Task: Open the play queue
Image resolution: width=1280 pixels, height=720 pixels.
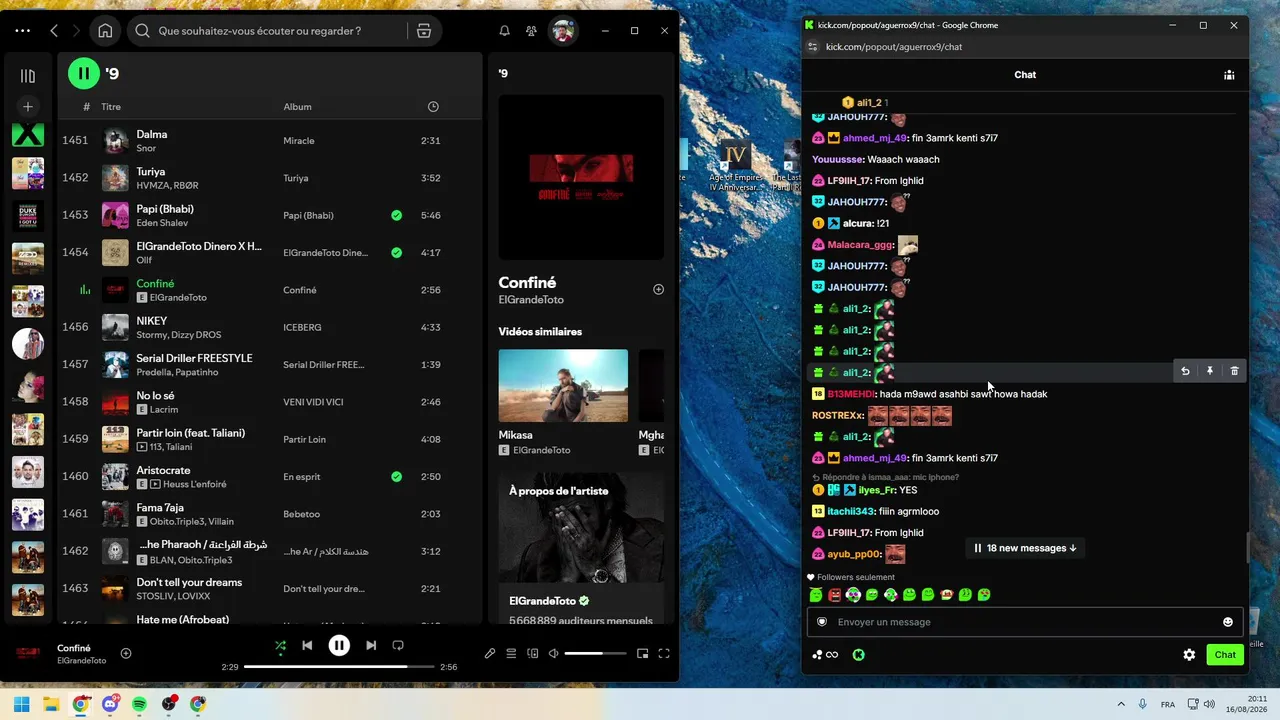Action: (511, 654)
